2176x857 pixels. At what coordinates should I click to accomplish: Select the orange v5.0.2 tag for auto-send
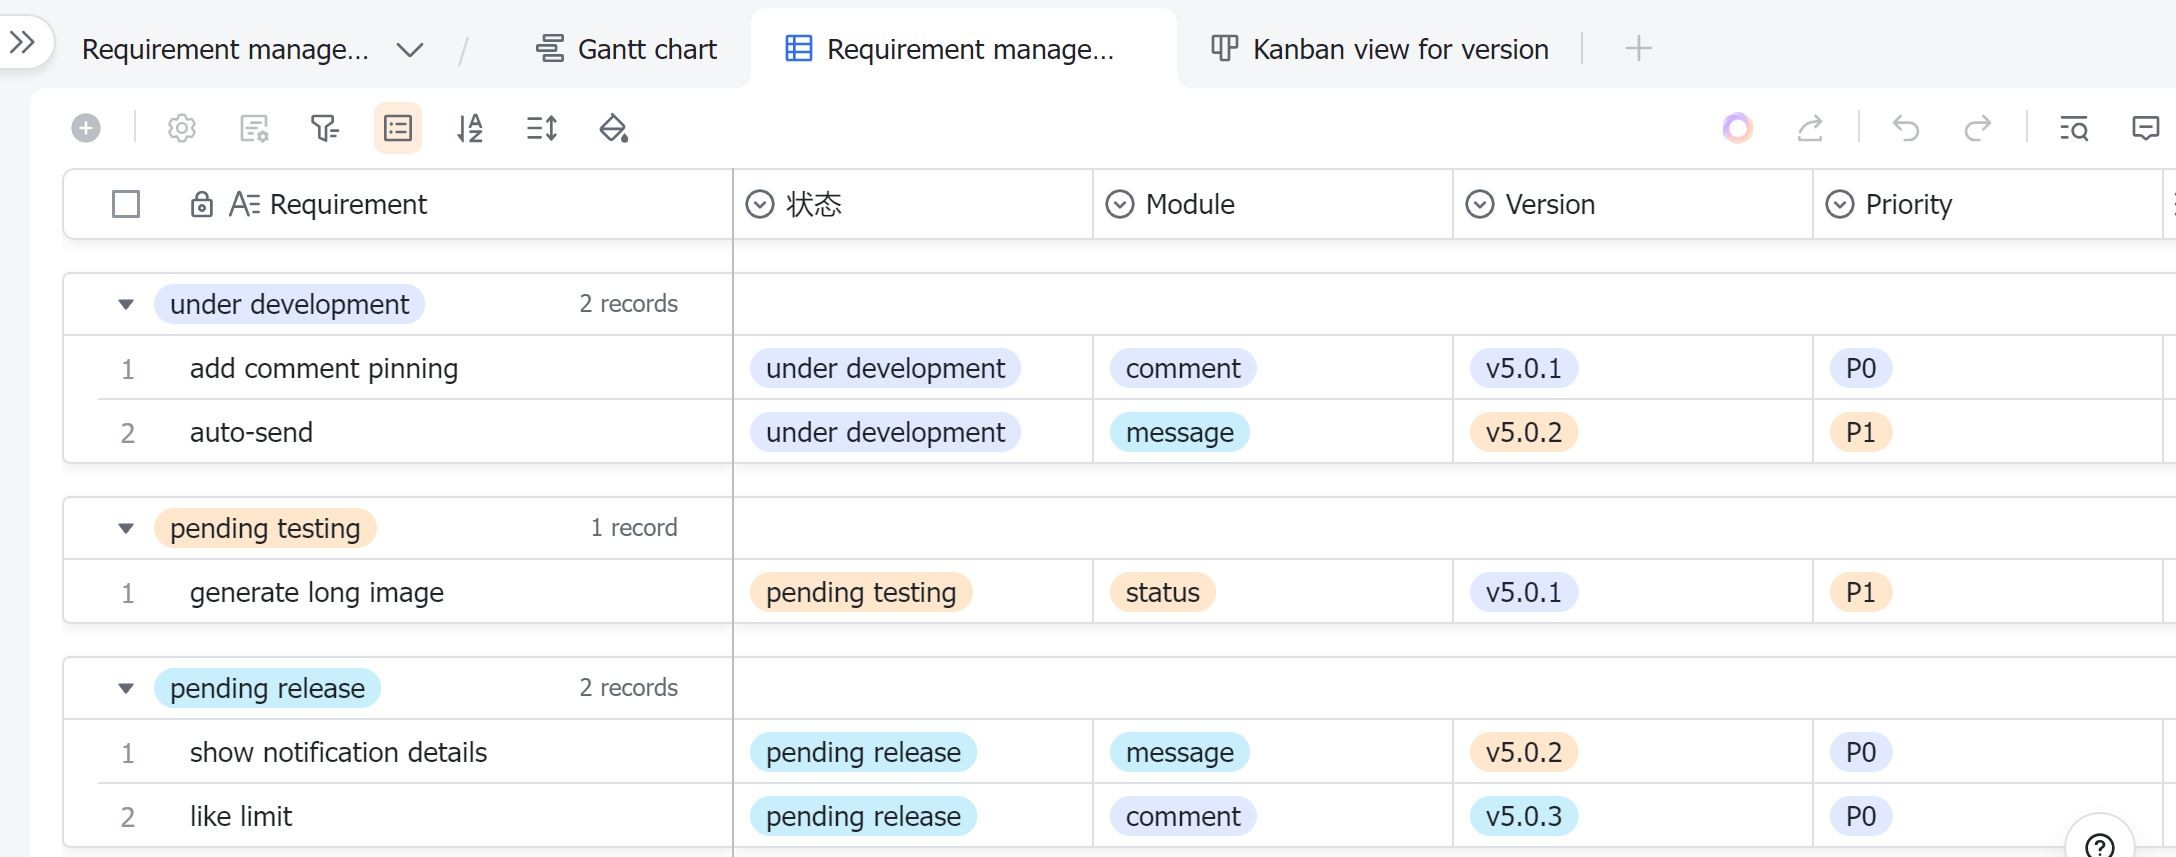pyautogui.click(x=1523, y=432)
